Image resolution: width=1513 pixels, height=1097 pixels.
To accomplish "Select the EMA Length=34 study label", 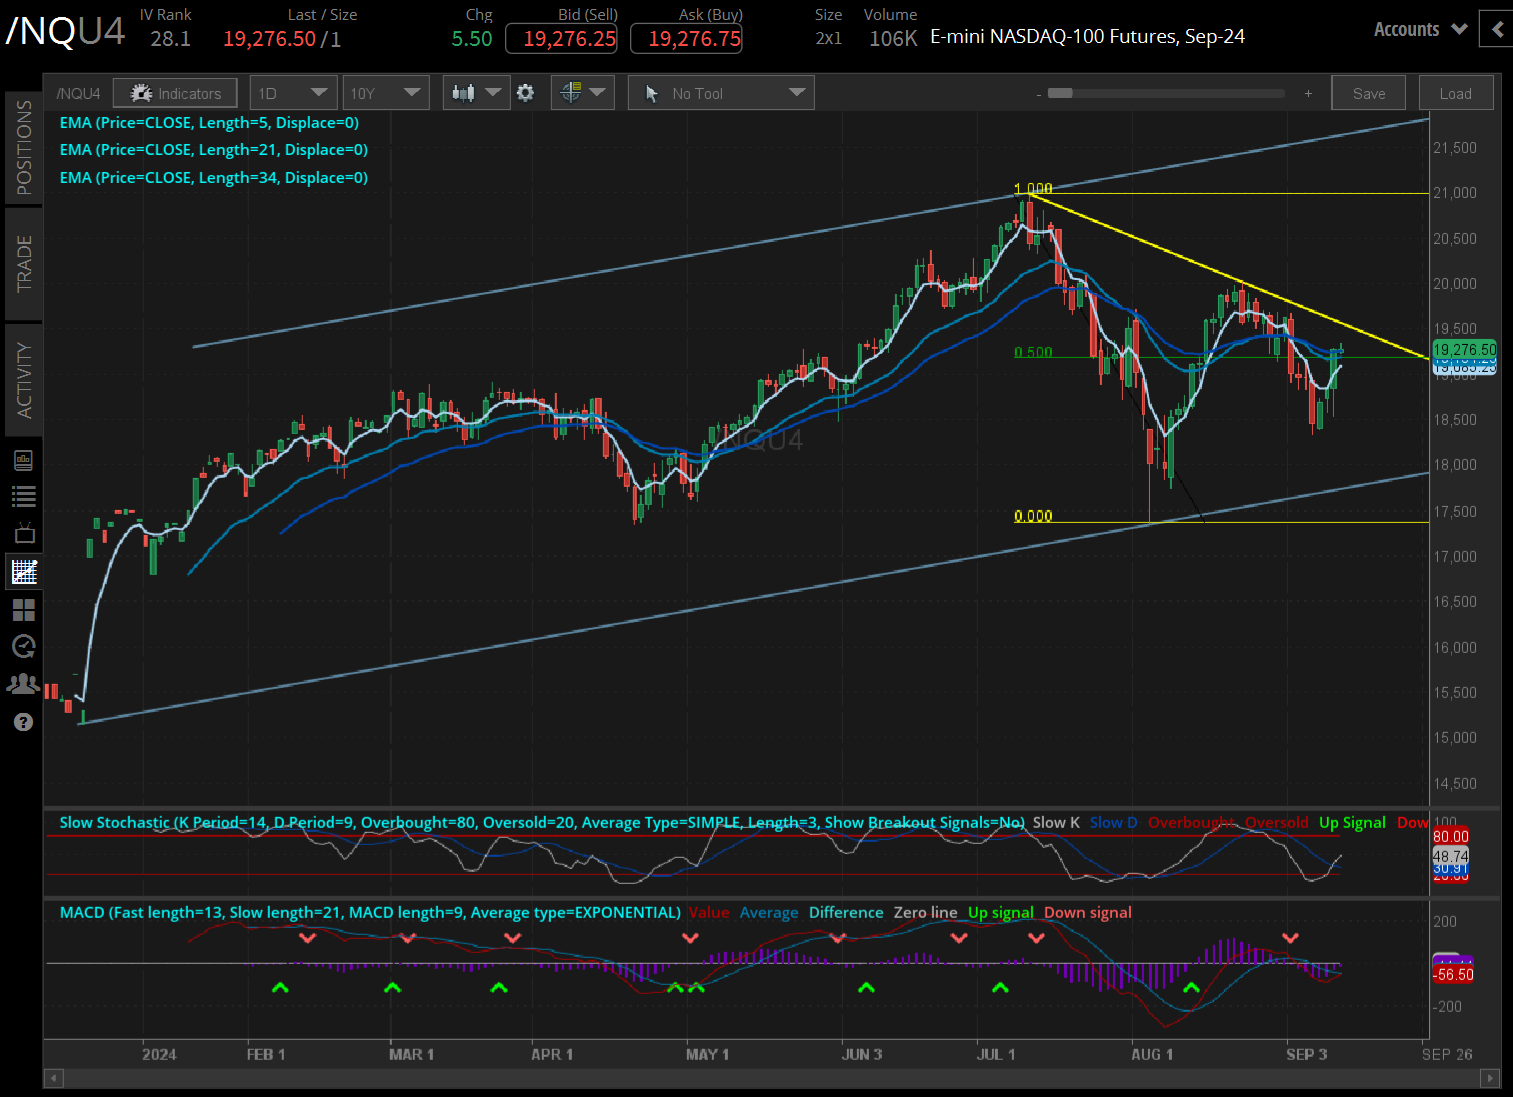I will click(x=214, y=178).
